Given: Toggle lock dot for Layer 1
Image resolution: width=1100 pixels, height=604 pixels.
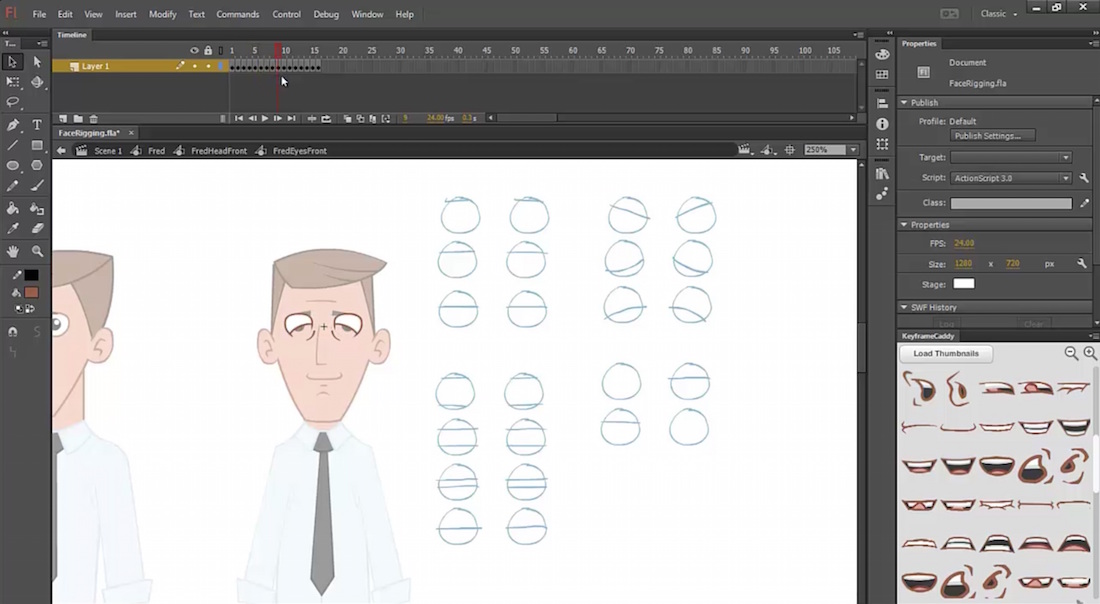Looking at the screenshot, I should point(208,66).
